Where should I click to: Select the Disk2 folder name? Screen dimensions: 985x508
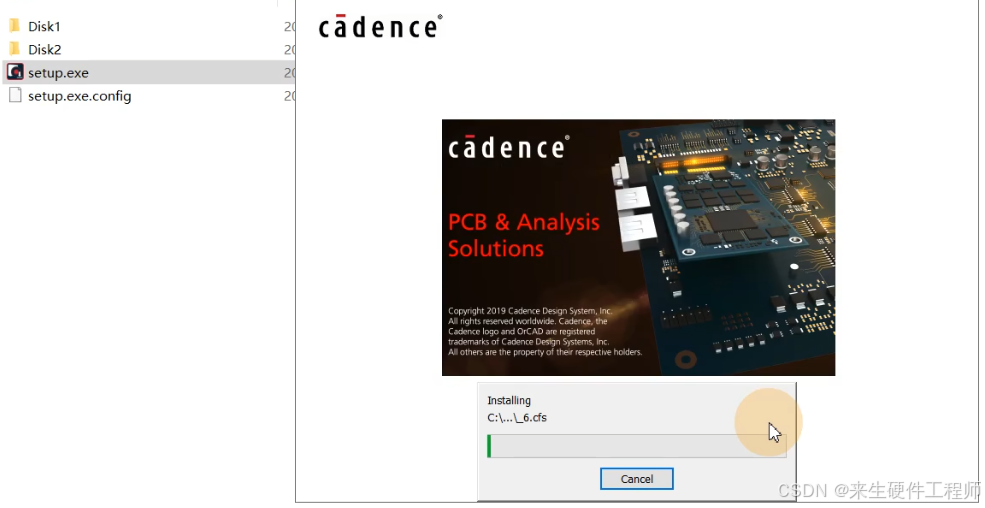coord(45,50)
